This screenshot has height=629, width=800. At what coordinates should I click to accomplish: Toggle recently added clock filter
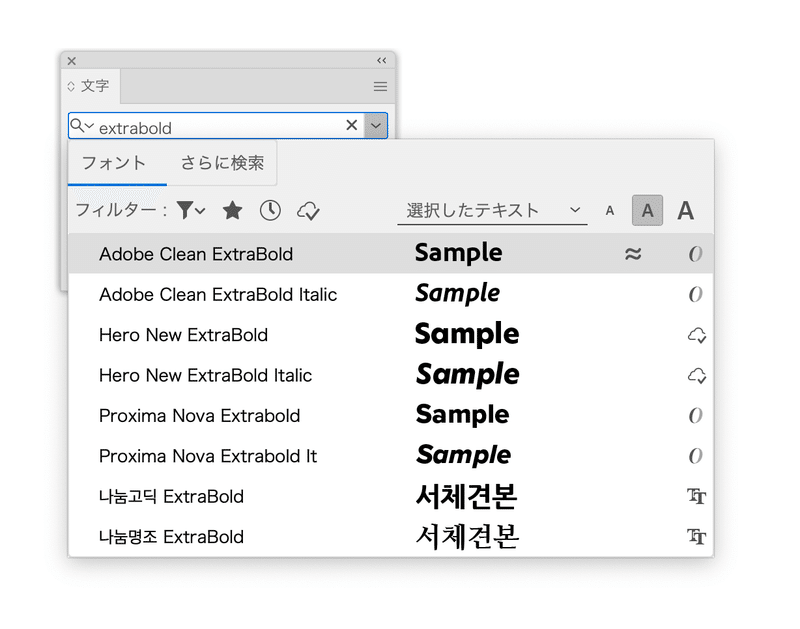pyautogui.click(x=270, y=210)
